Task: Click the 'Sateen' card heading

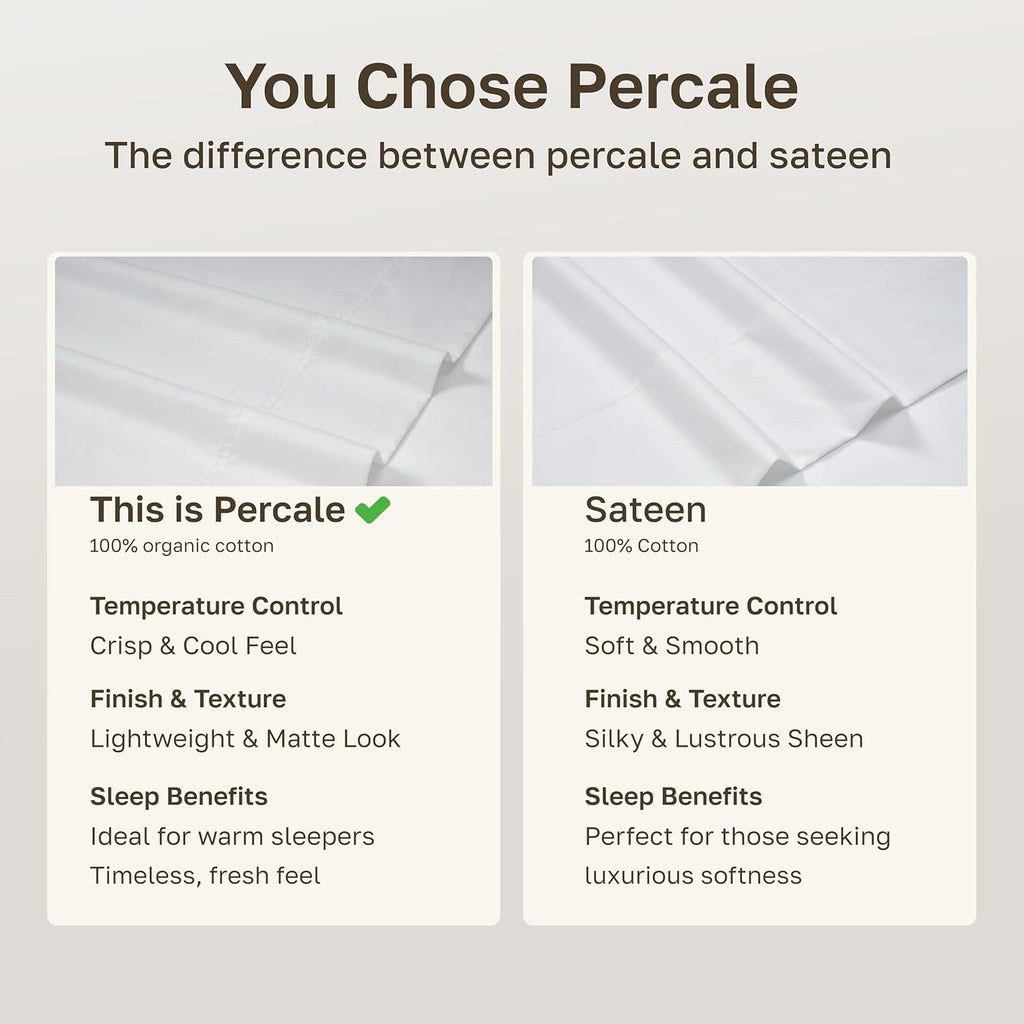Action: coord(645,509)
